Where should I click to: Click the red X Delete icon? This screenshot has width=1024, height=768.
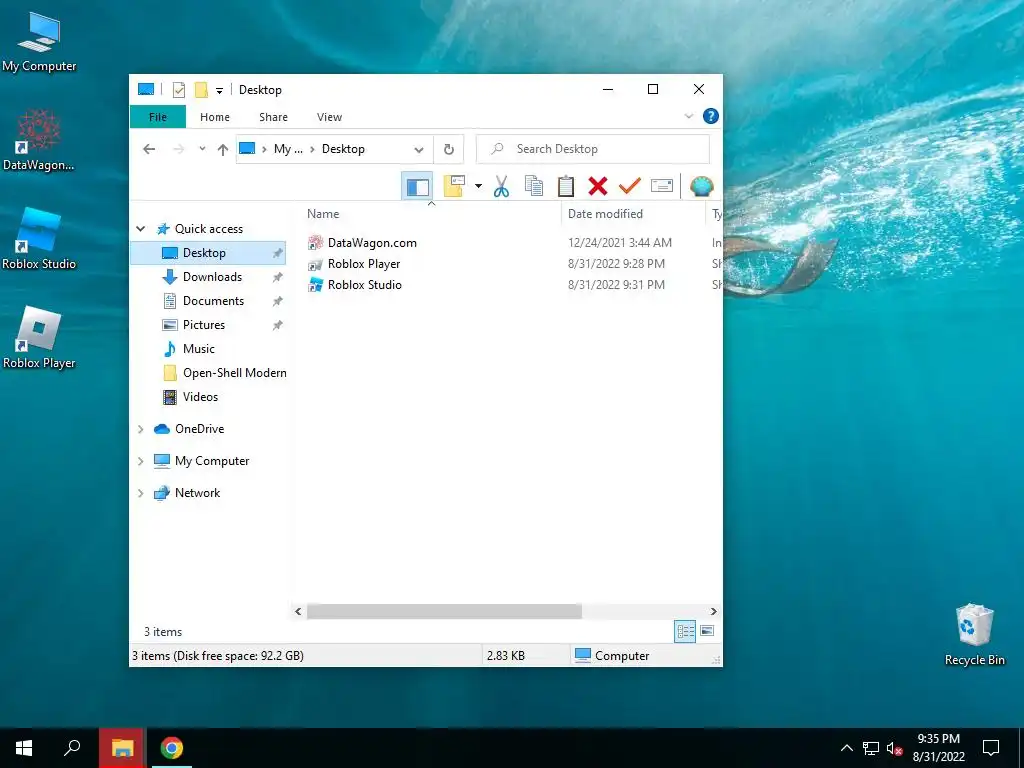(598, 186)
